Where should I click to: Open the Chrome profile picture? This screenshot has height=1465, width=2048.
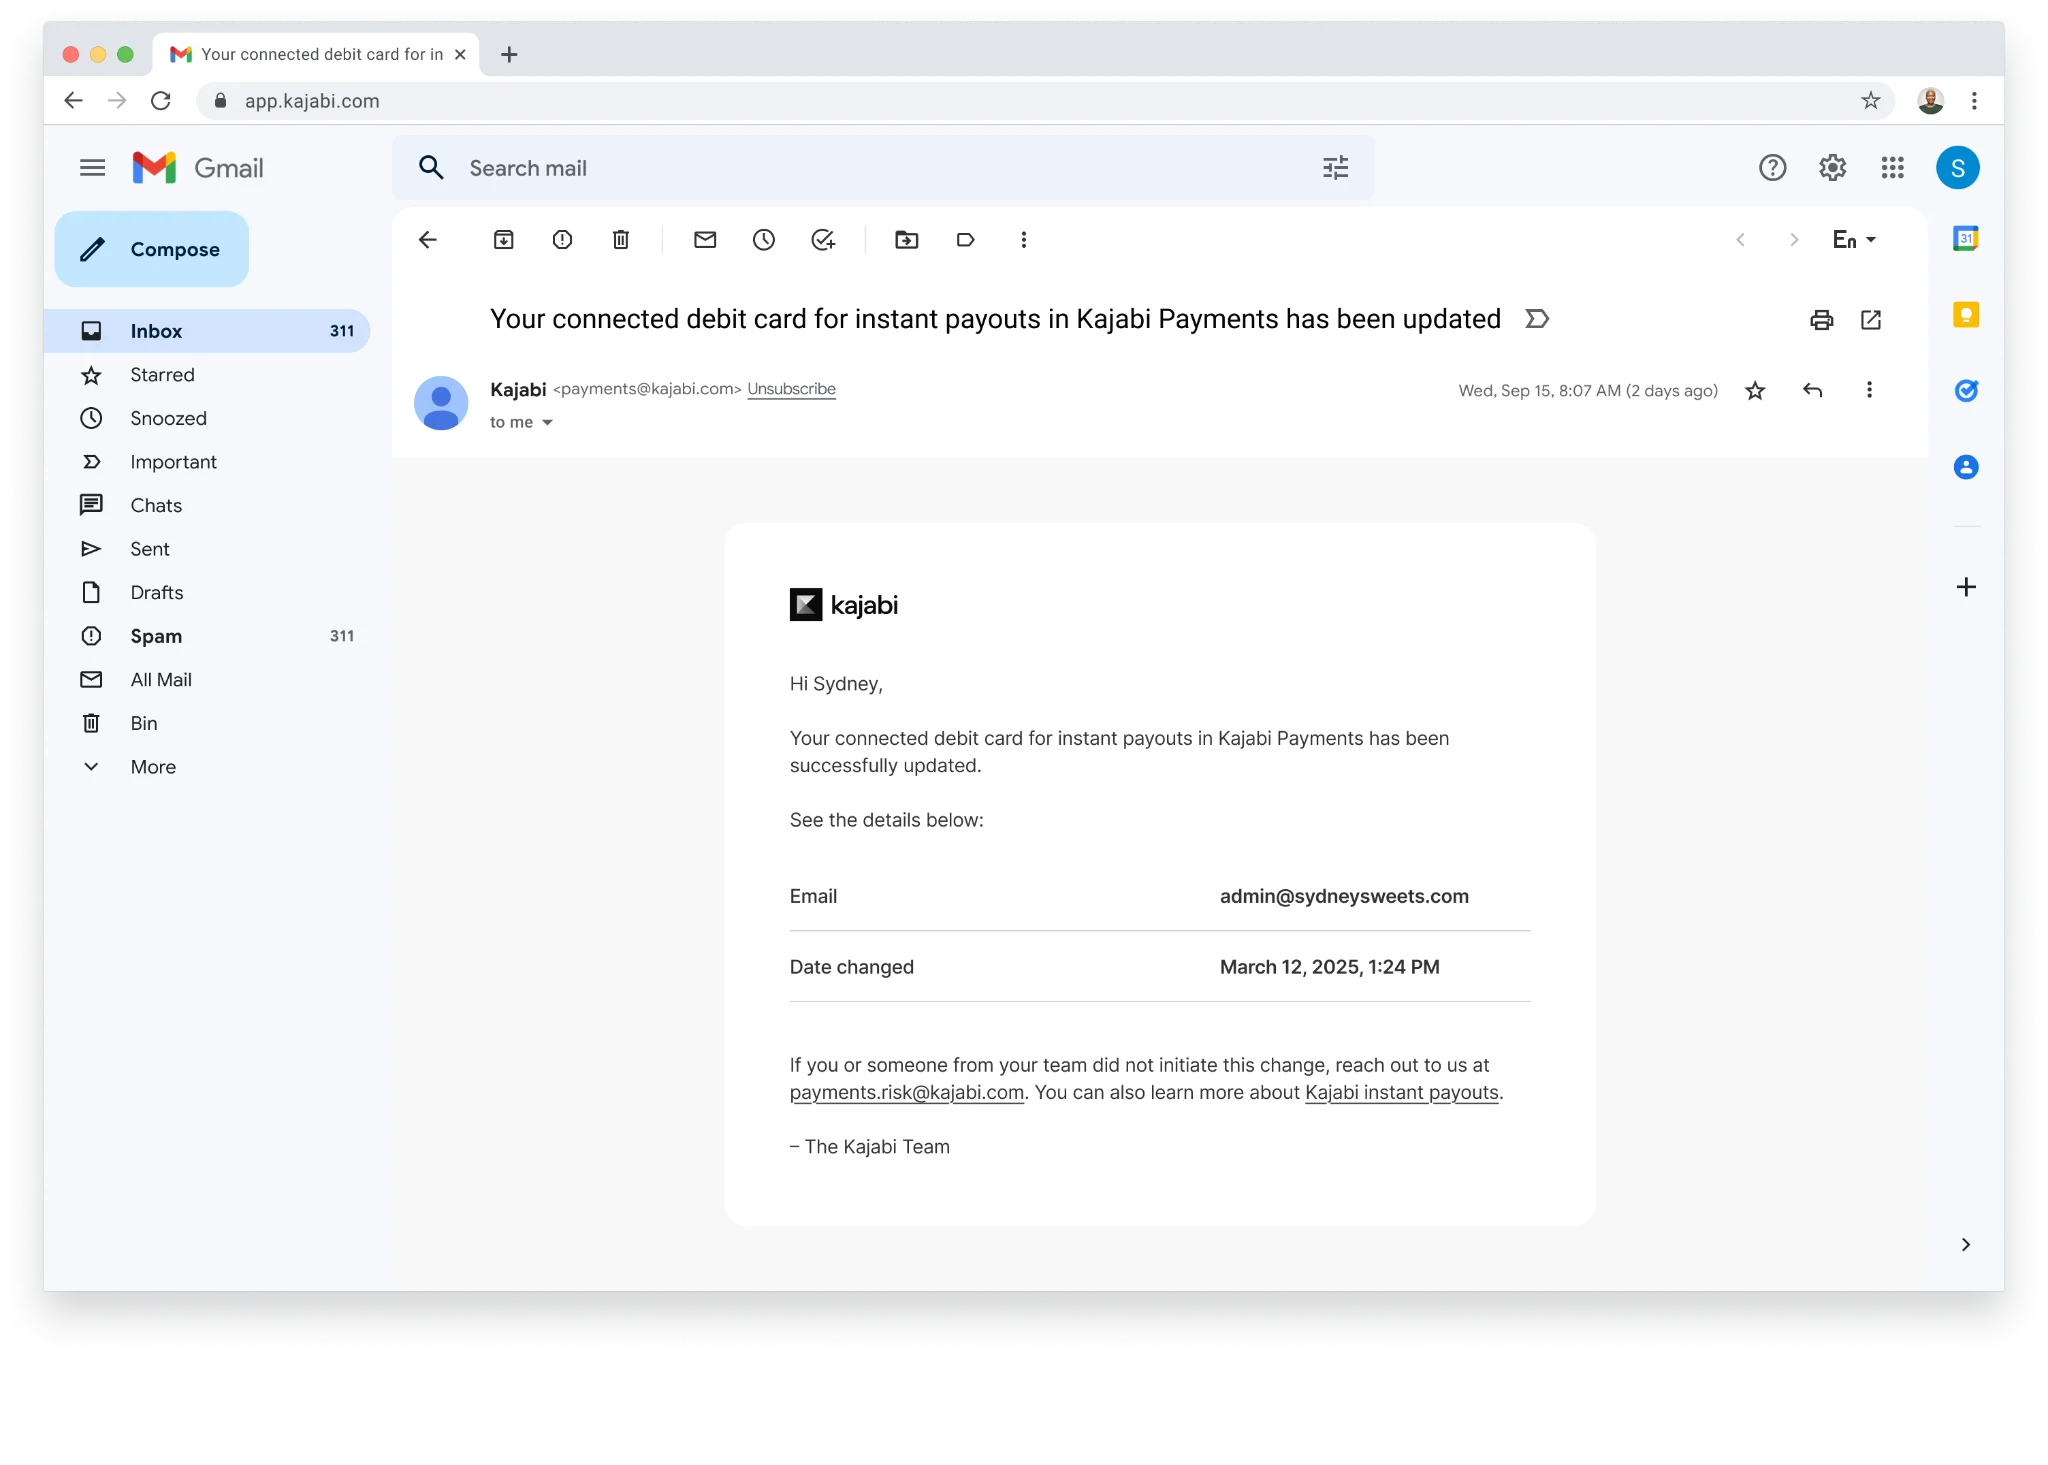1931,100
